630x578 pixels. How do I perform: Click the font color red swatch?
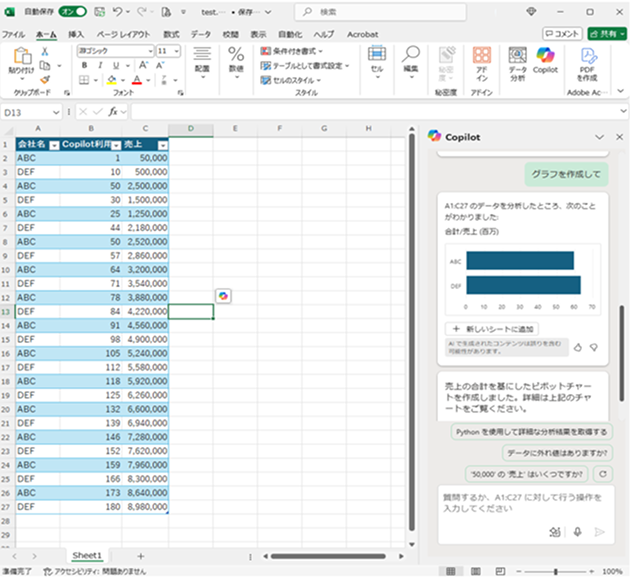pyautogui.click(x=137, y=80)
